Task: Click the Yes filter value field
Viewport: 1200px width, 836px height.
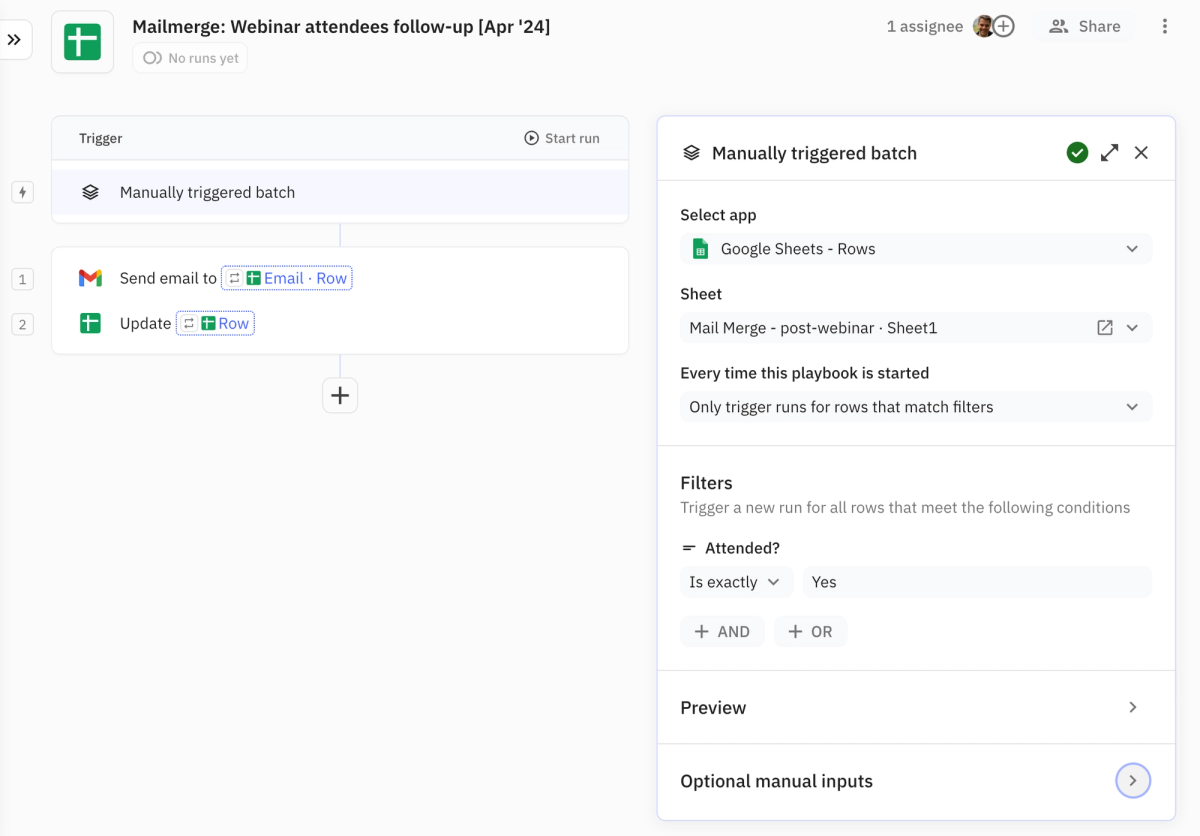Action: 977,581
